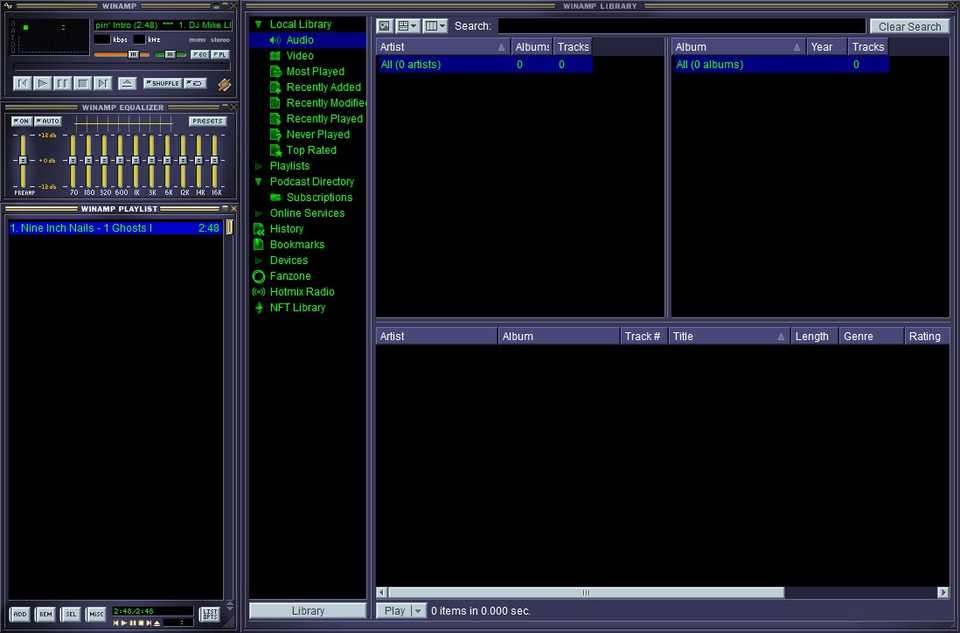The height and width of the screenshot is (633, 960).
Task: Expand the Playlists tree node
Action: point(258,166)
